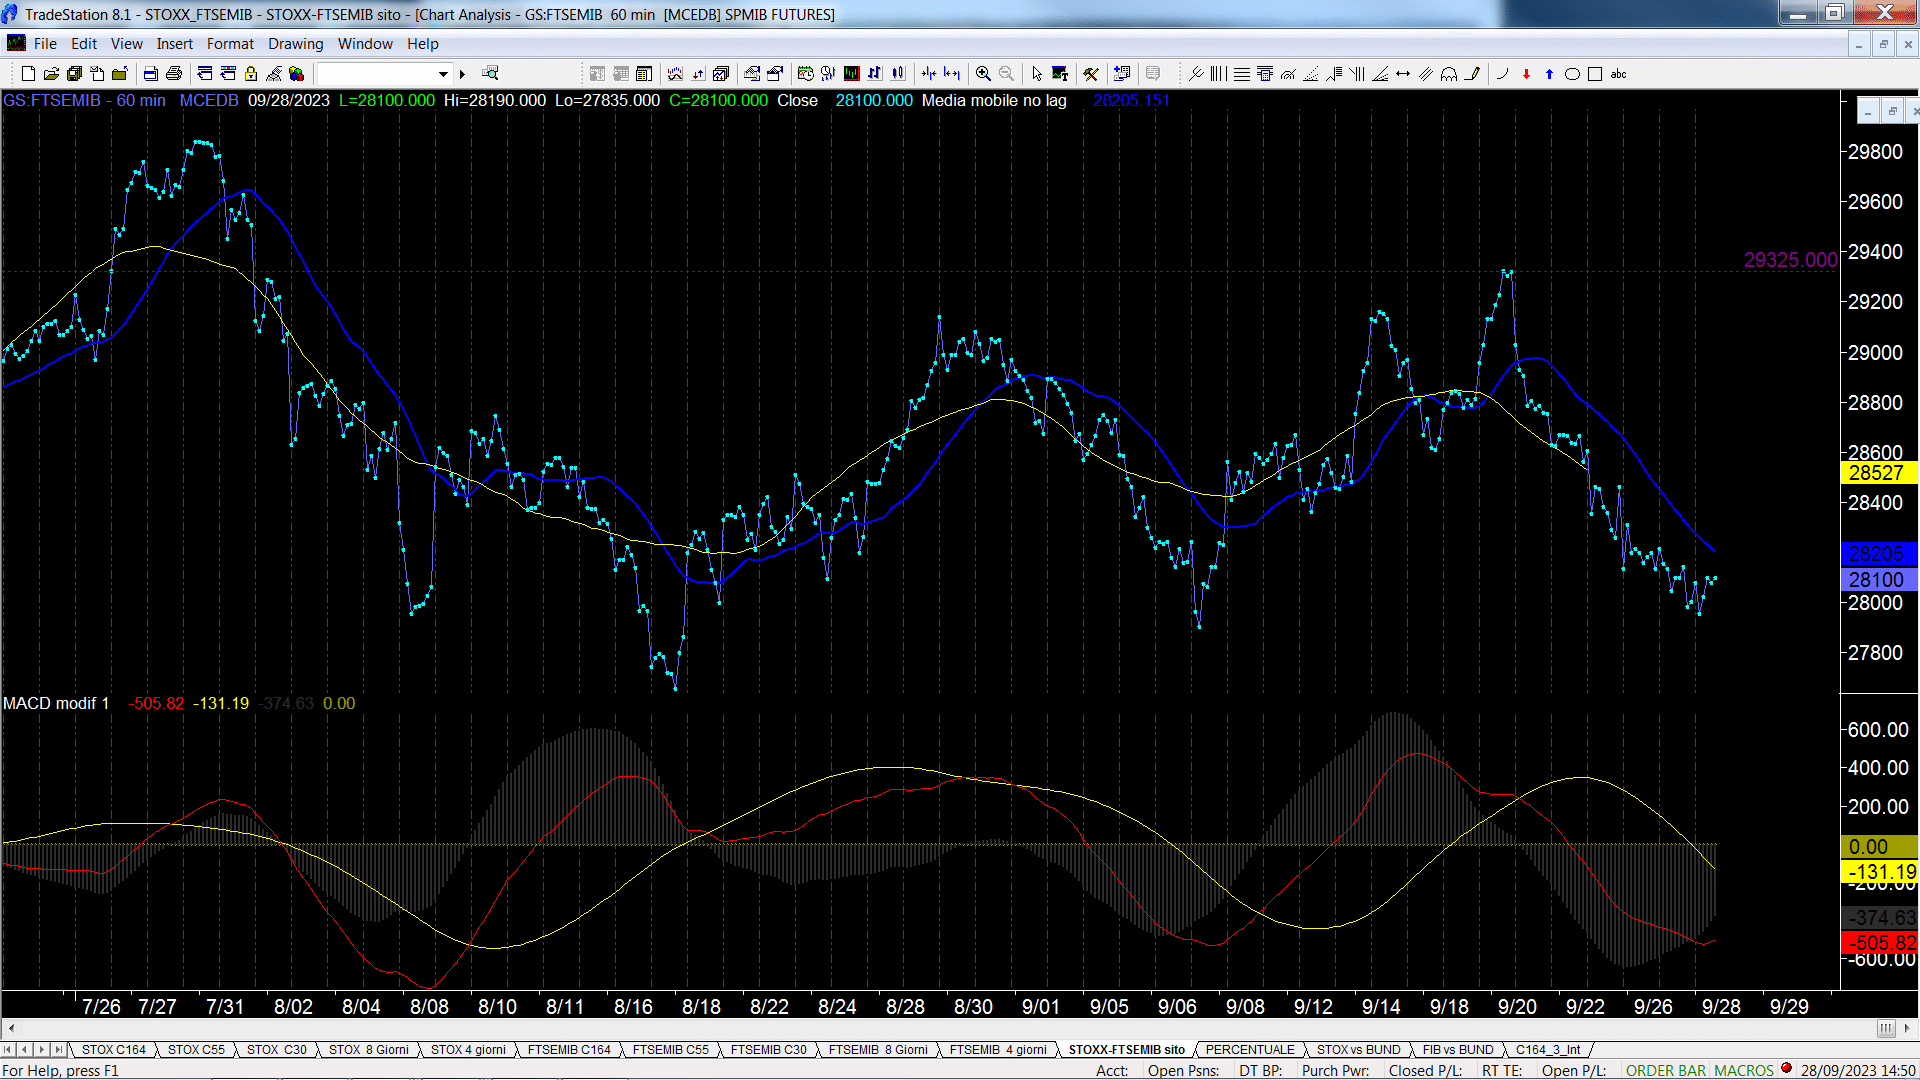Click the MACROS status label
Screen dimensions: 1920x1080
1744,1070
